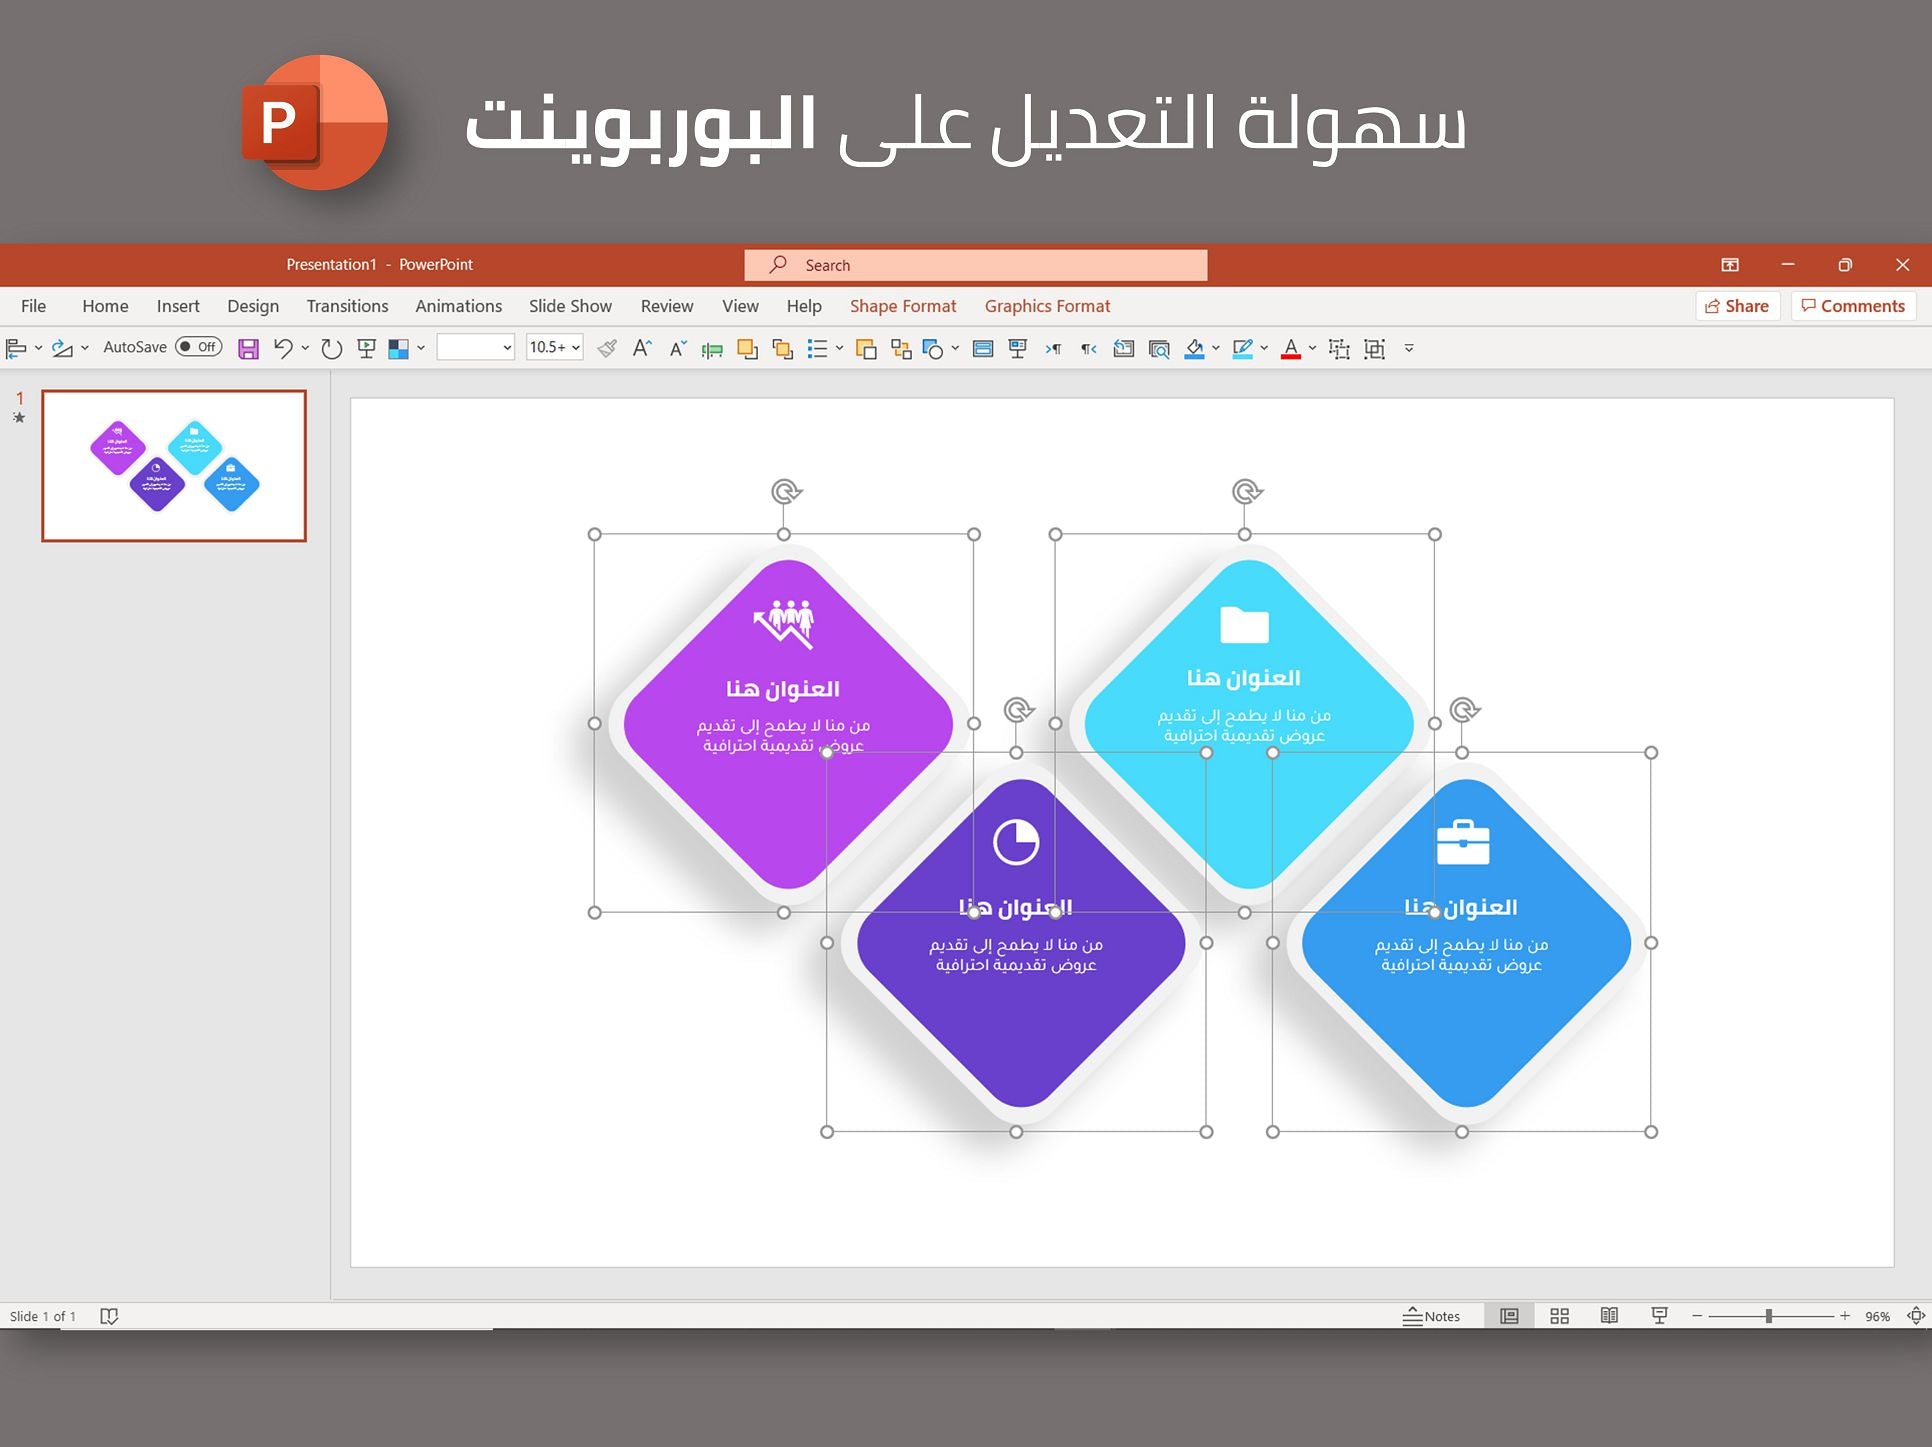The width and height of the screenshot is (1932, 1447).
Task: Open ribbon display options icon
Action: click(x=1730, y=265)
